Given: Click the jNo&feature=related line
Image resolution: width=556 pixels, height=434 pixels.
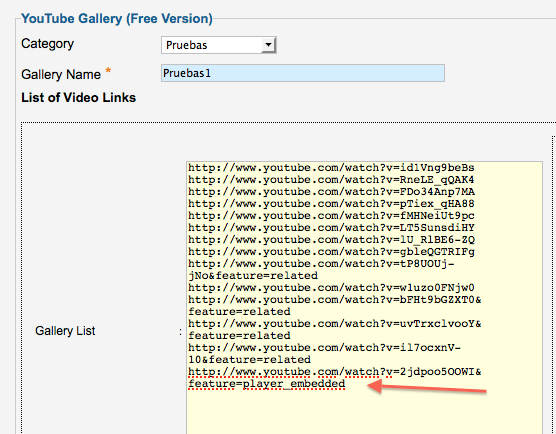Looking at the screenshot, I should click(253, 276).
